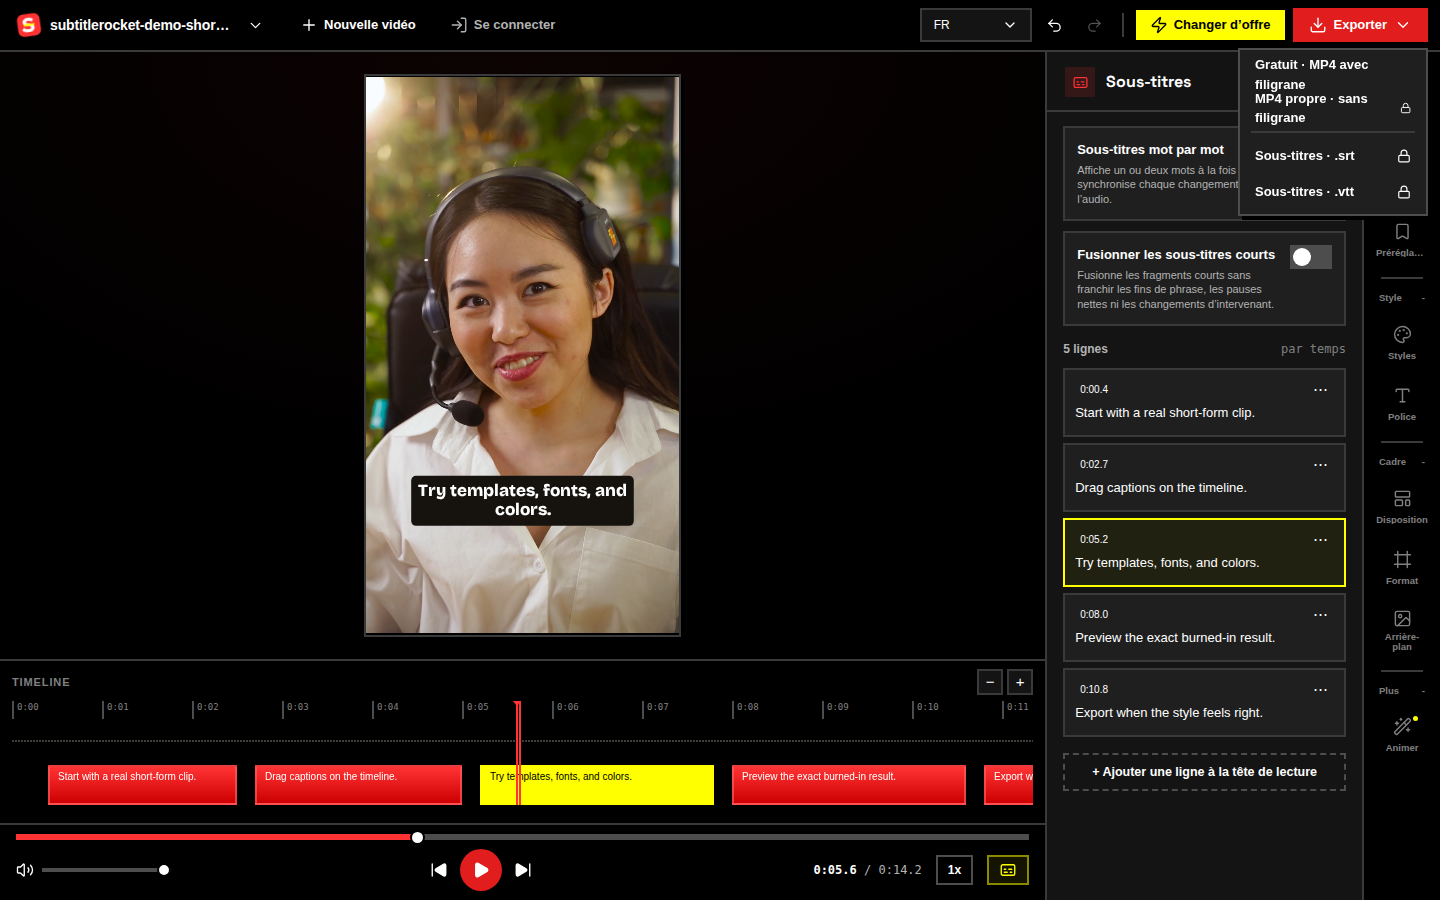Click Changer d'offre button

click(x=1211, y=25)
